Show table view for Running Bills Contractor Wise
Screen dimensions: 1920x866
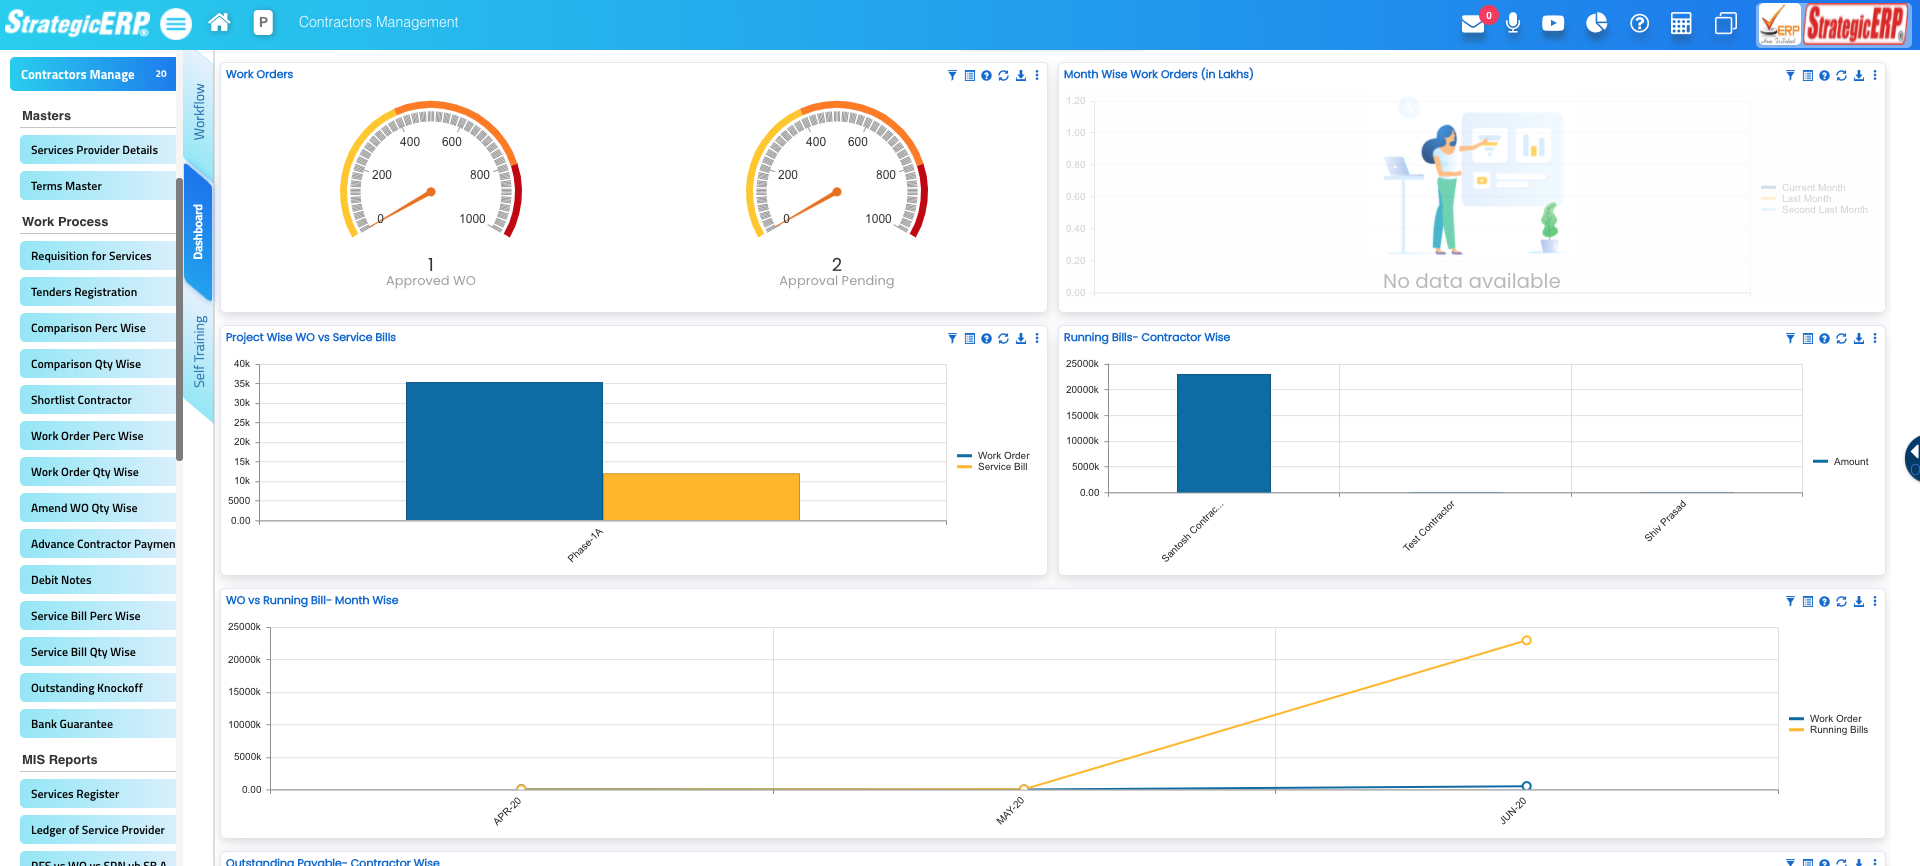click(x=1807, y=338)
